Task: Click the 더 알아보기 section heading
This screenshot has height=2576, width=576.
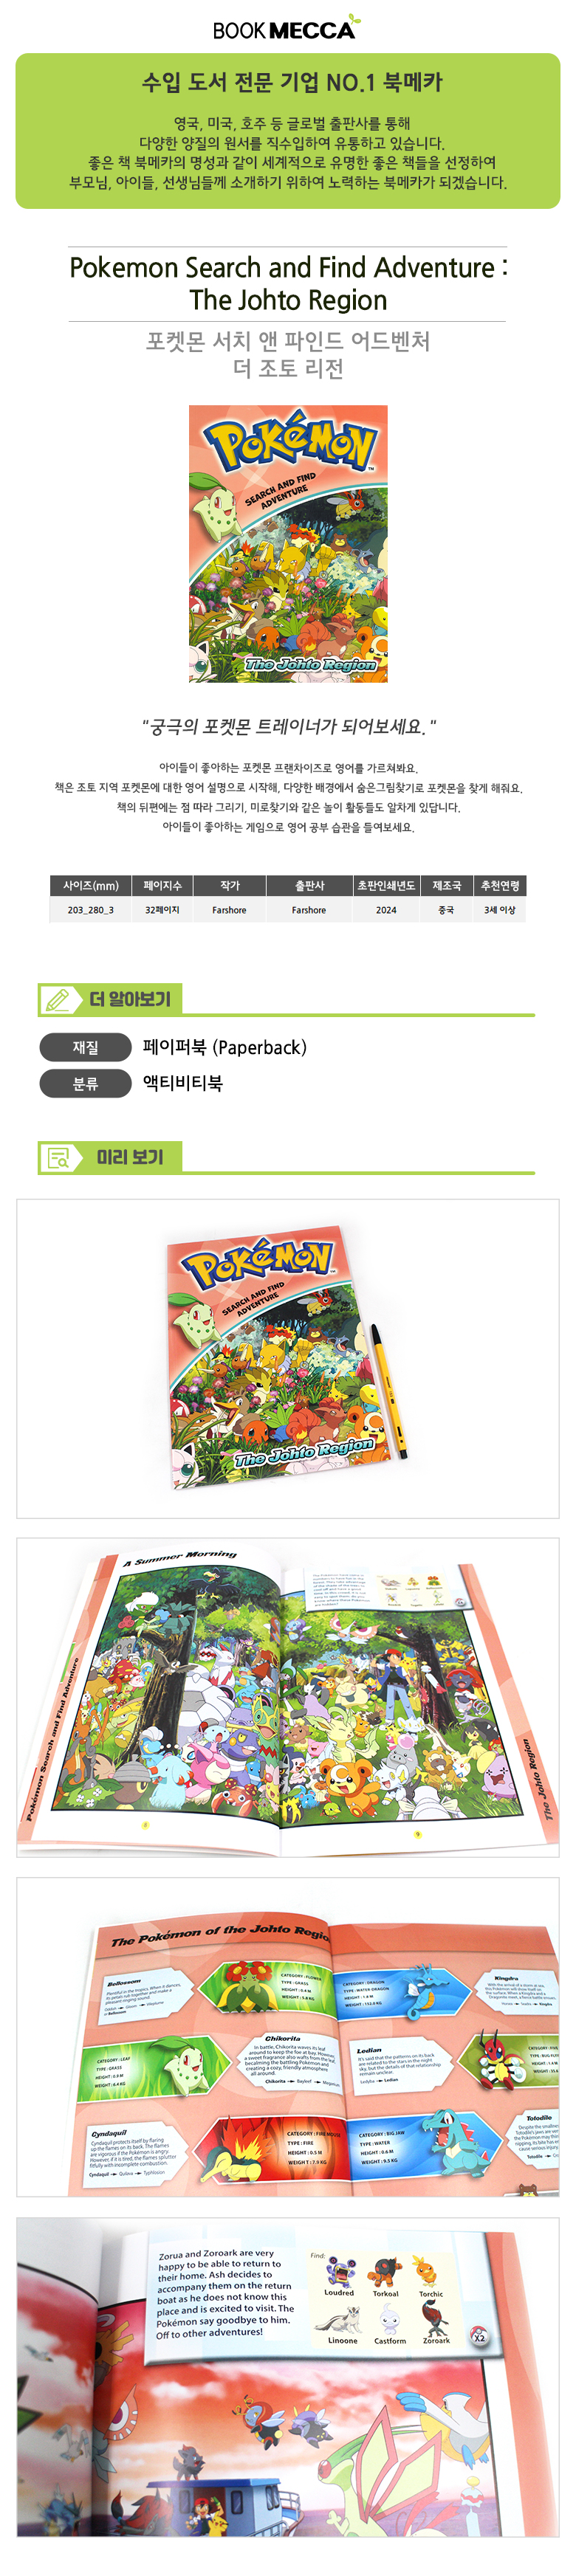Action: (130, 999)
